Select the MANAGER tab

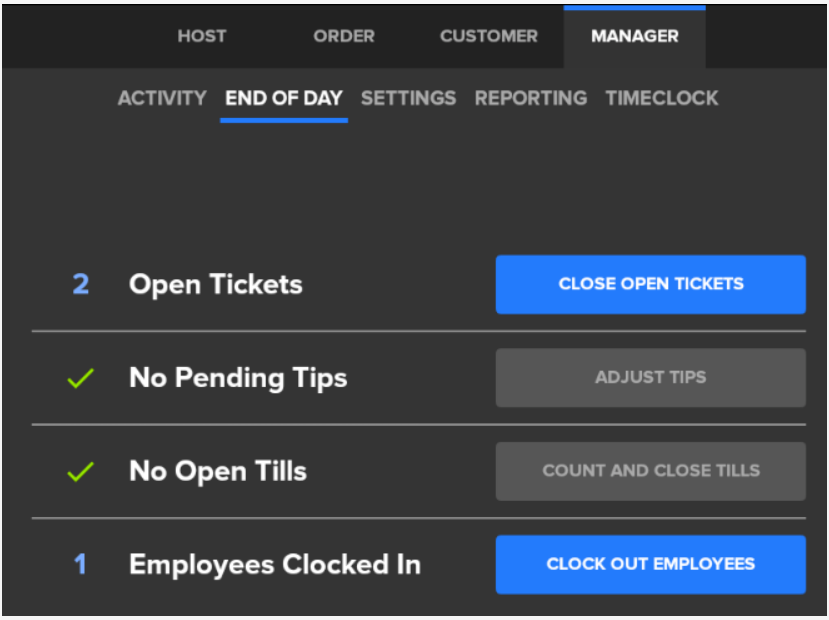coord(634,36)
